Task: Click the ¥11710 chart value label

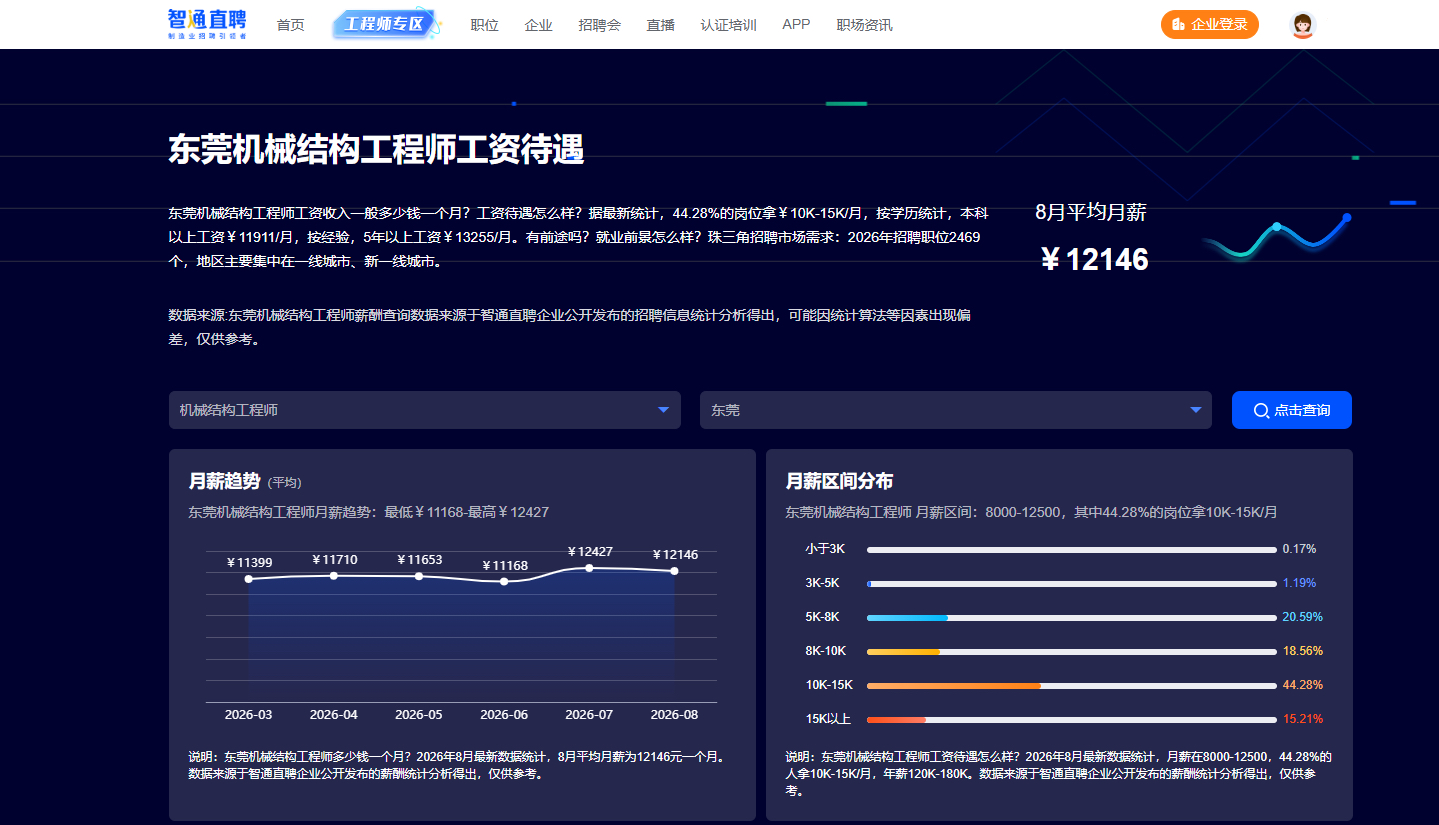Action: 334,560
